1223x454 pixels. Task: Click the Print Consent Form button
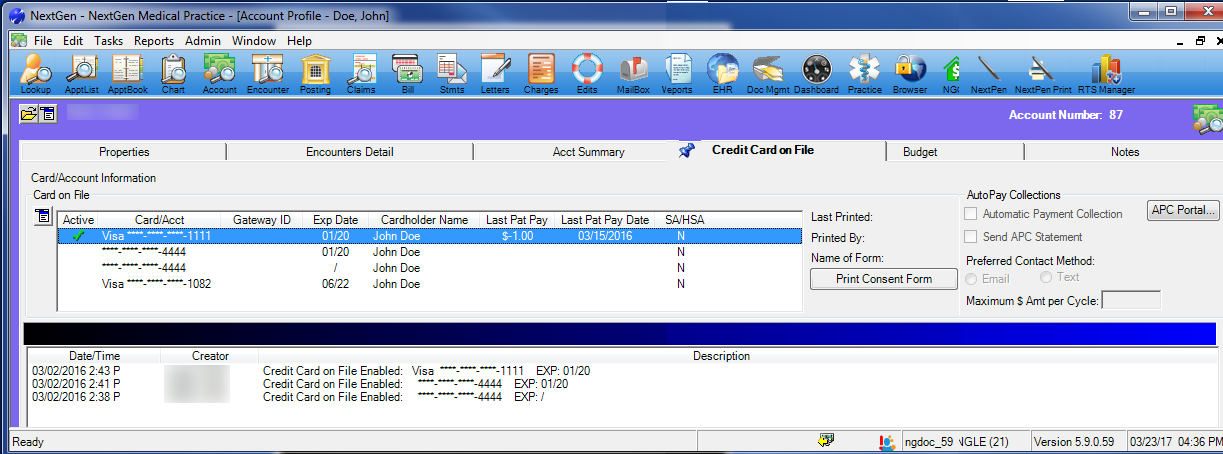pos(883,279)
